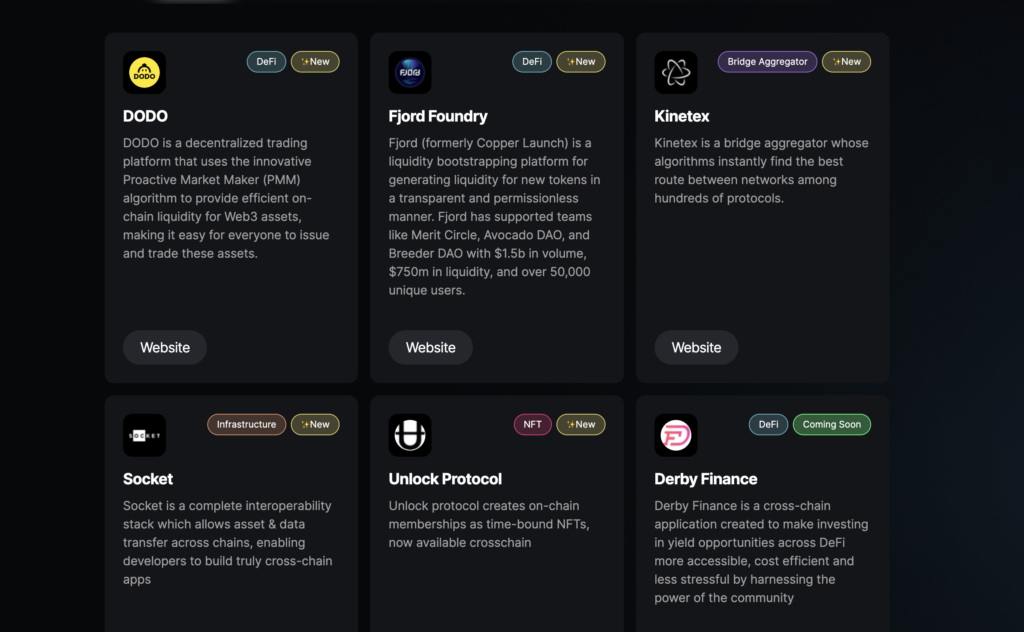Click the Derby Finance pink logo
1024x632 pixels.
point(676,436)
